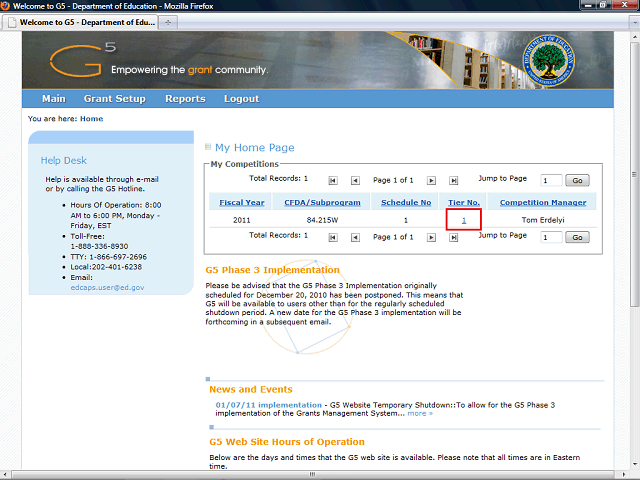The width and height of the screenshot is (640, 480).
Task: Open the edcaps.user@ed.gov email link
Action: click(107, 287)
